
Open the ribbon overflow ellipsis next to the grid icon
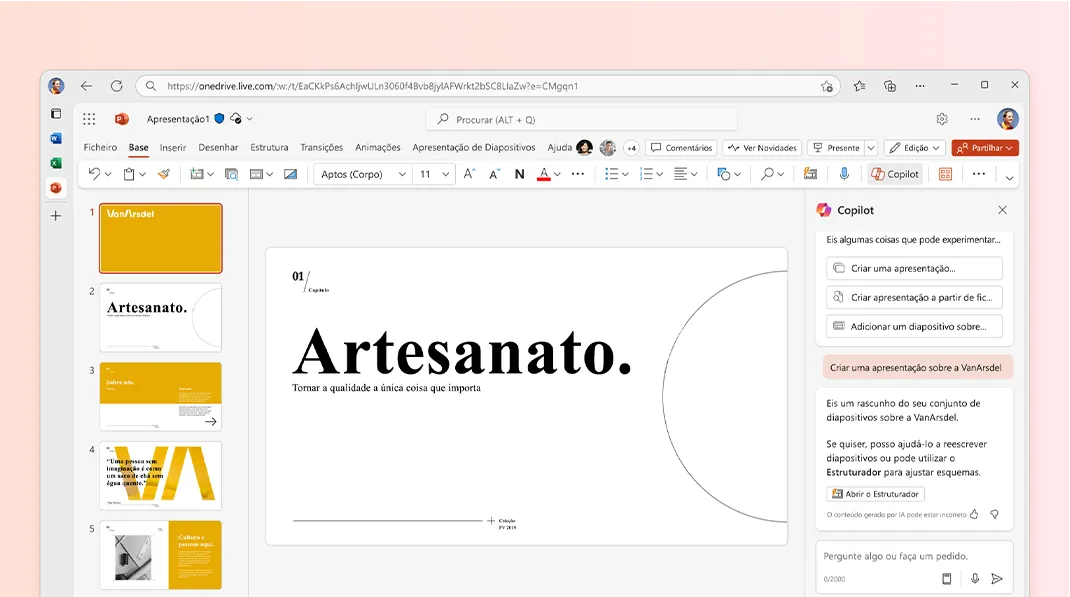pos(979,174)
